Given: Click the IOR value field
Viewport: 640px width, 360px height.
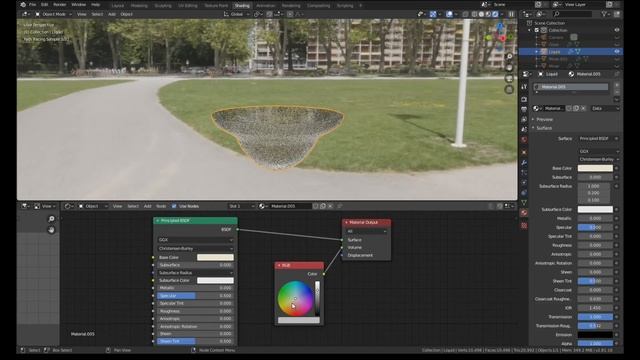Looking at the screenshot, I should point(595,308).
